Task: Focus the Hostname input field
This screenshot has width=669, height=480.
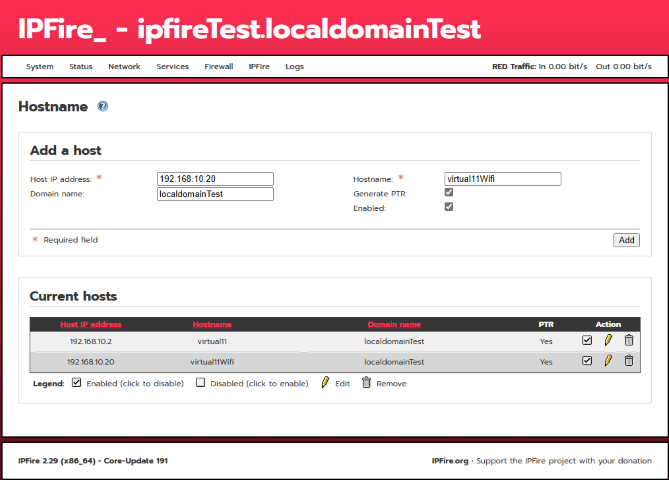Action: coord(503,179)
